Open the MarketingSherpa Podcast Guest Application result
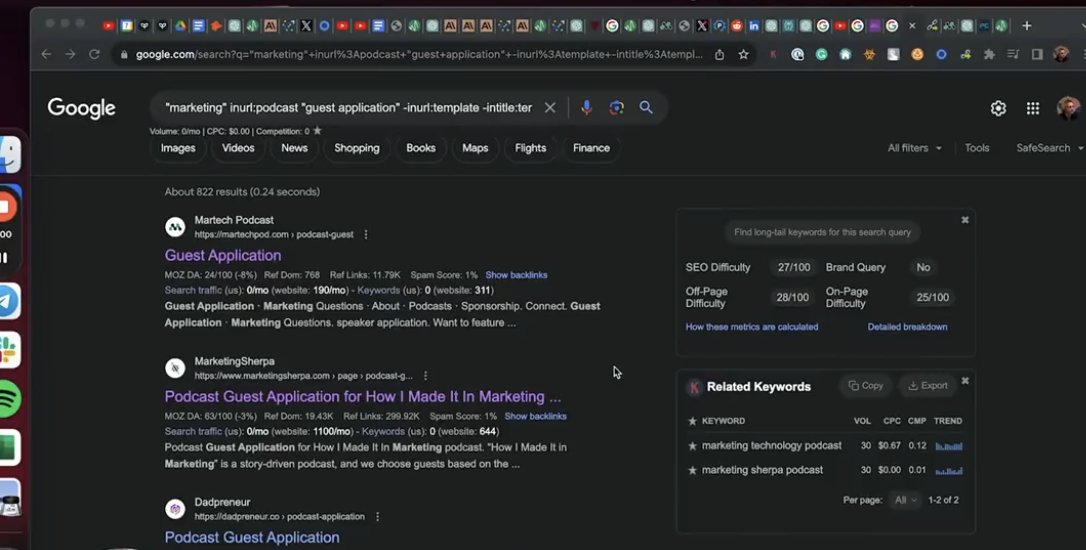The width and height of the screenshot is (1086, 550). [363, 397]
